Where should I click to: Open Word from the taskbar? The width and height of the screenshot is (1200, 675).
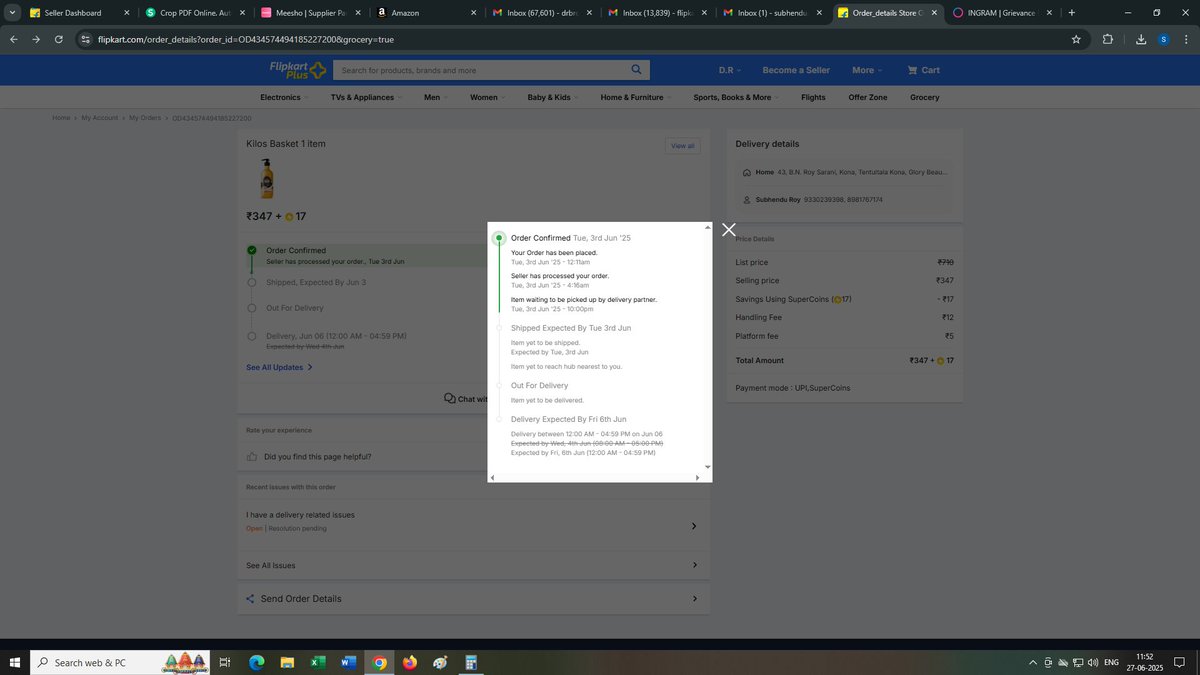click(x=348, y=662)
